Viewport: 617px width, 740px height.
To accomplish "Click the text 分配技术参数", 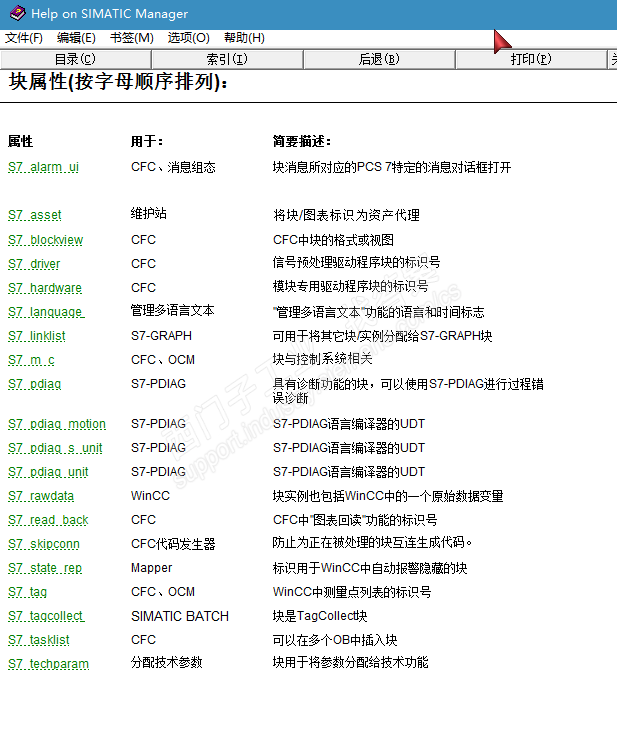I will tap(167, 663).
